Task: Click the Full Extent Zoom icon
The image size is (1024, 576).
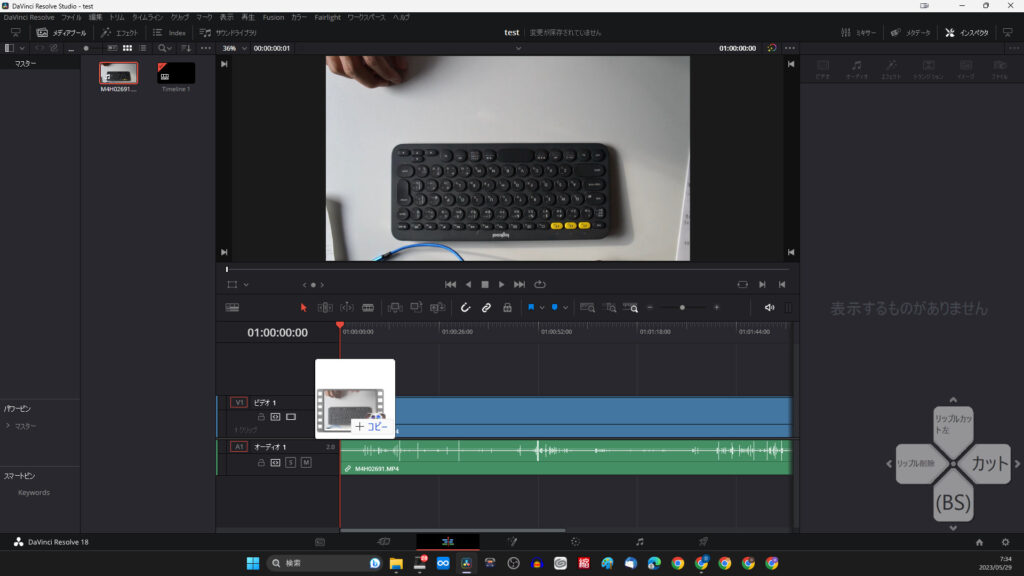Action: pos(587,308)
